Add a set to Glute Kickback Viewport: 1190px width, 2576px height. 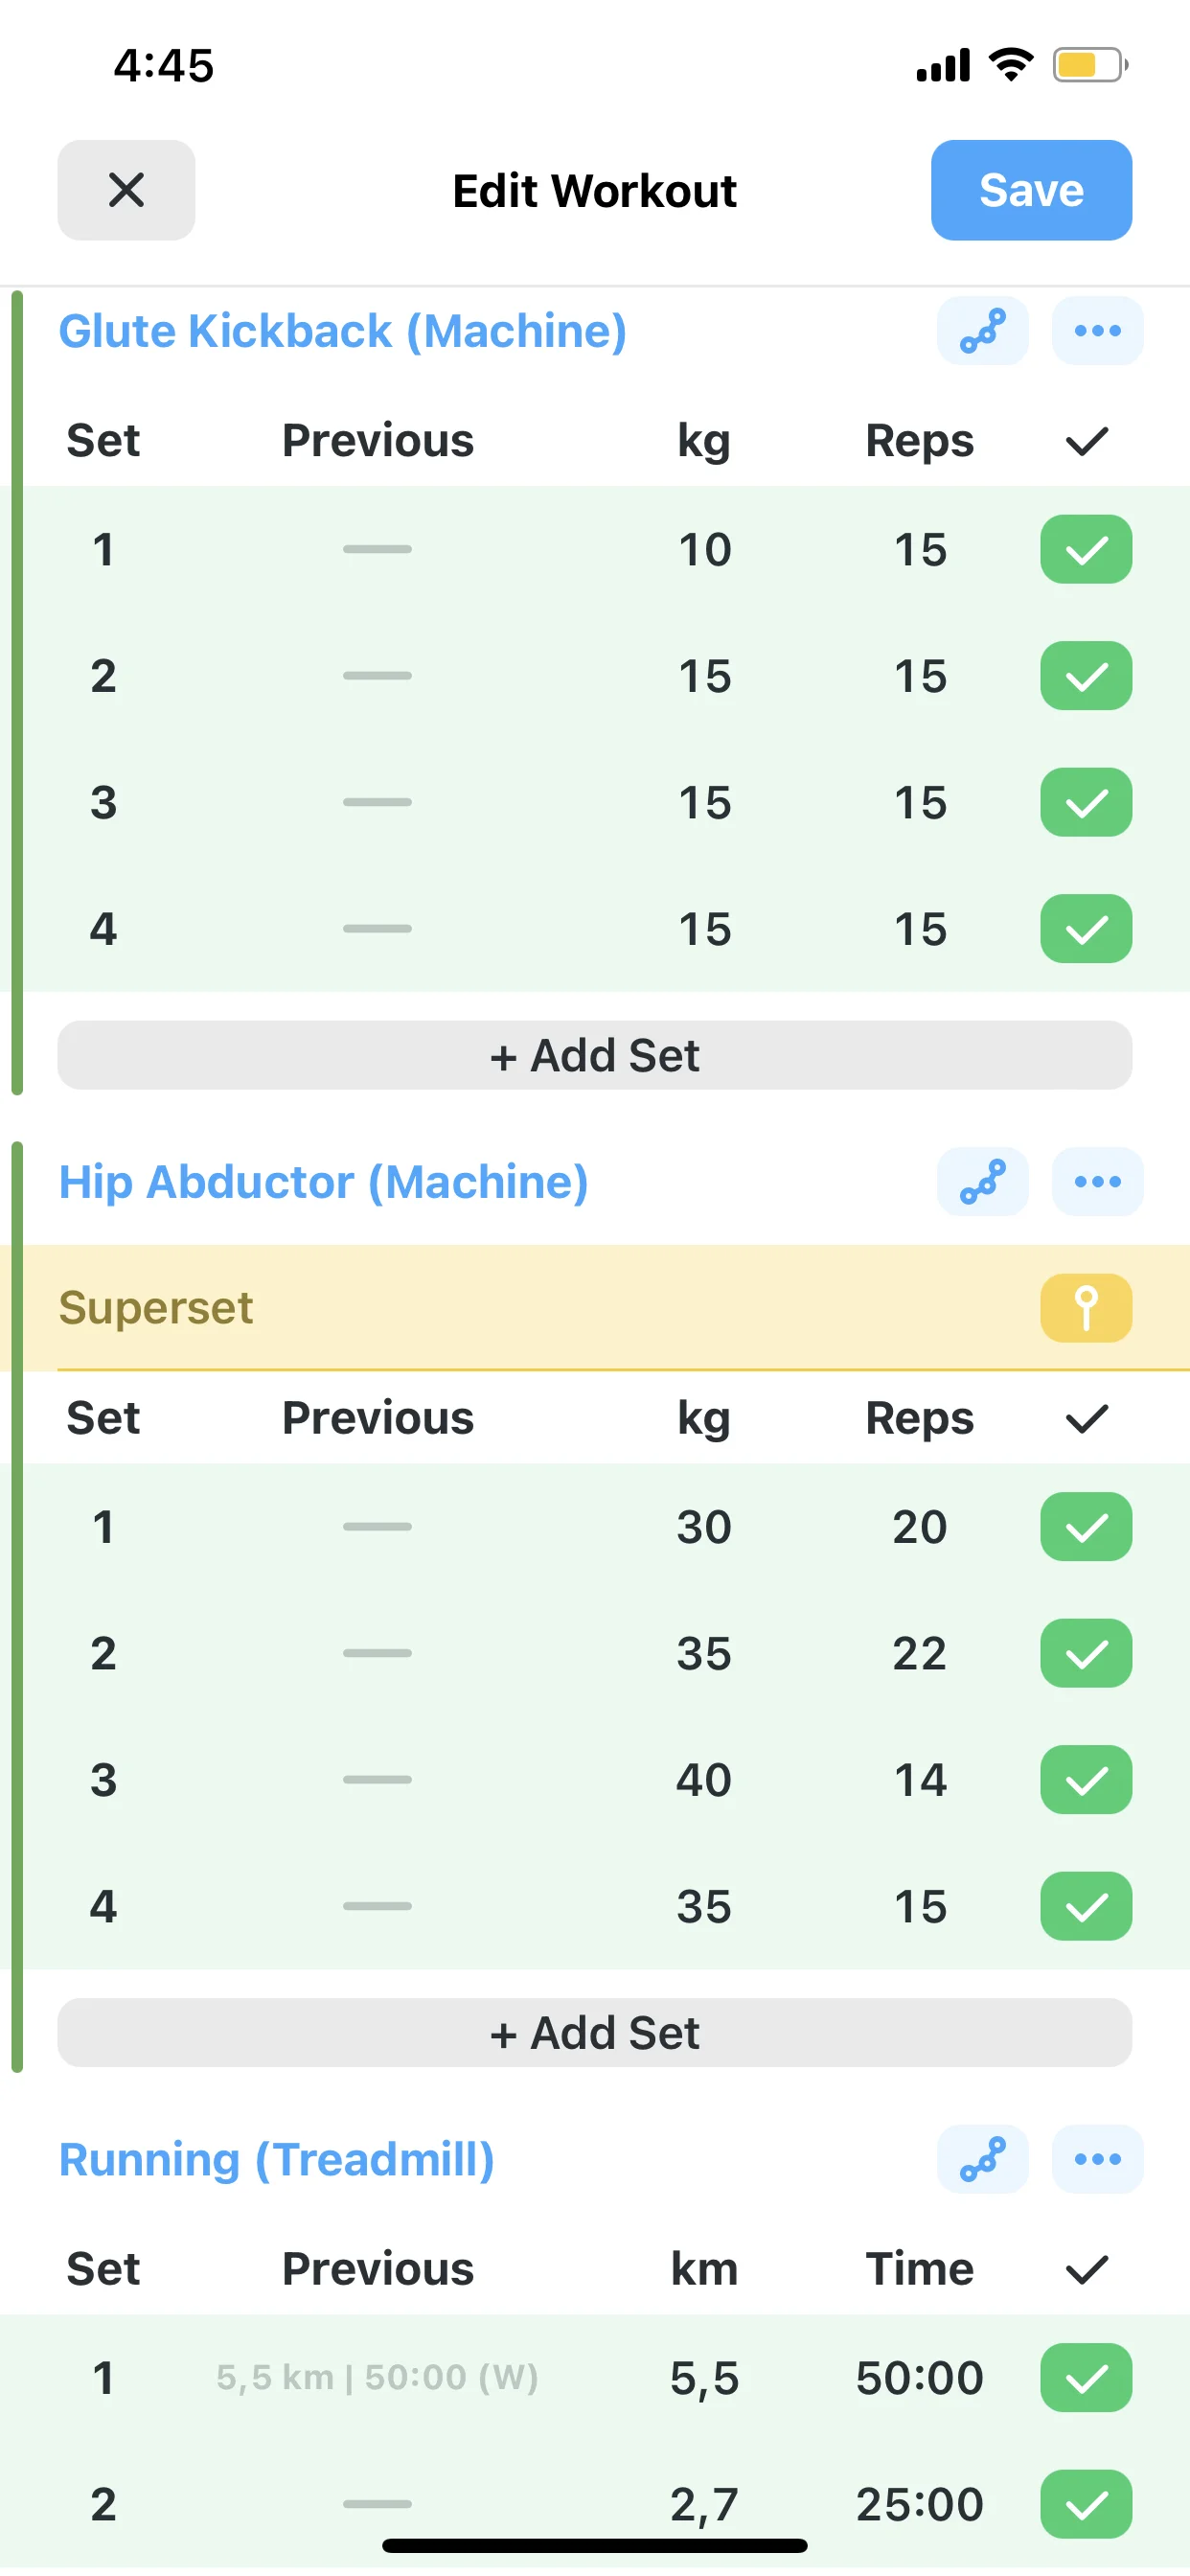click(594, 1056)
